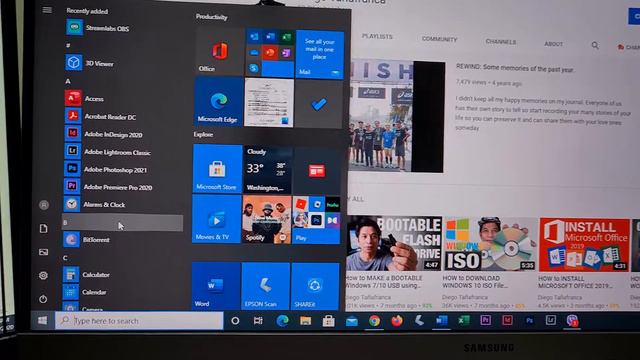The image size is (640, 360).
Task: Click the letter C section header
Action: tap(65, 258)
